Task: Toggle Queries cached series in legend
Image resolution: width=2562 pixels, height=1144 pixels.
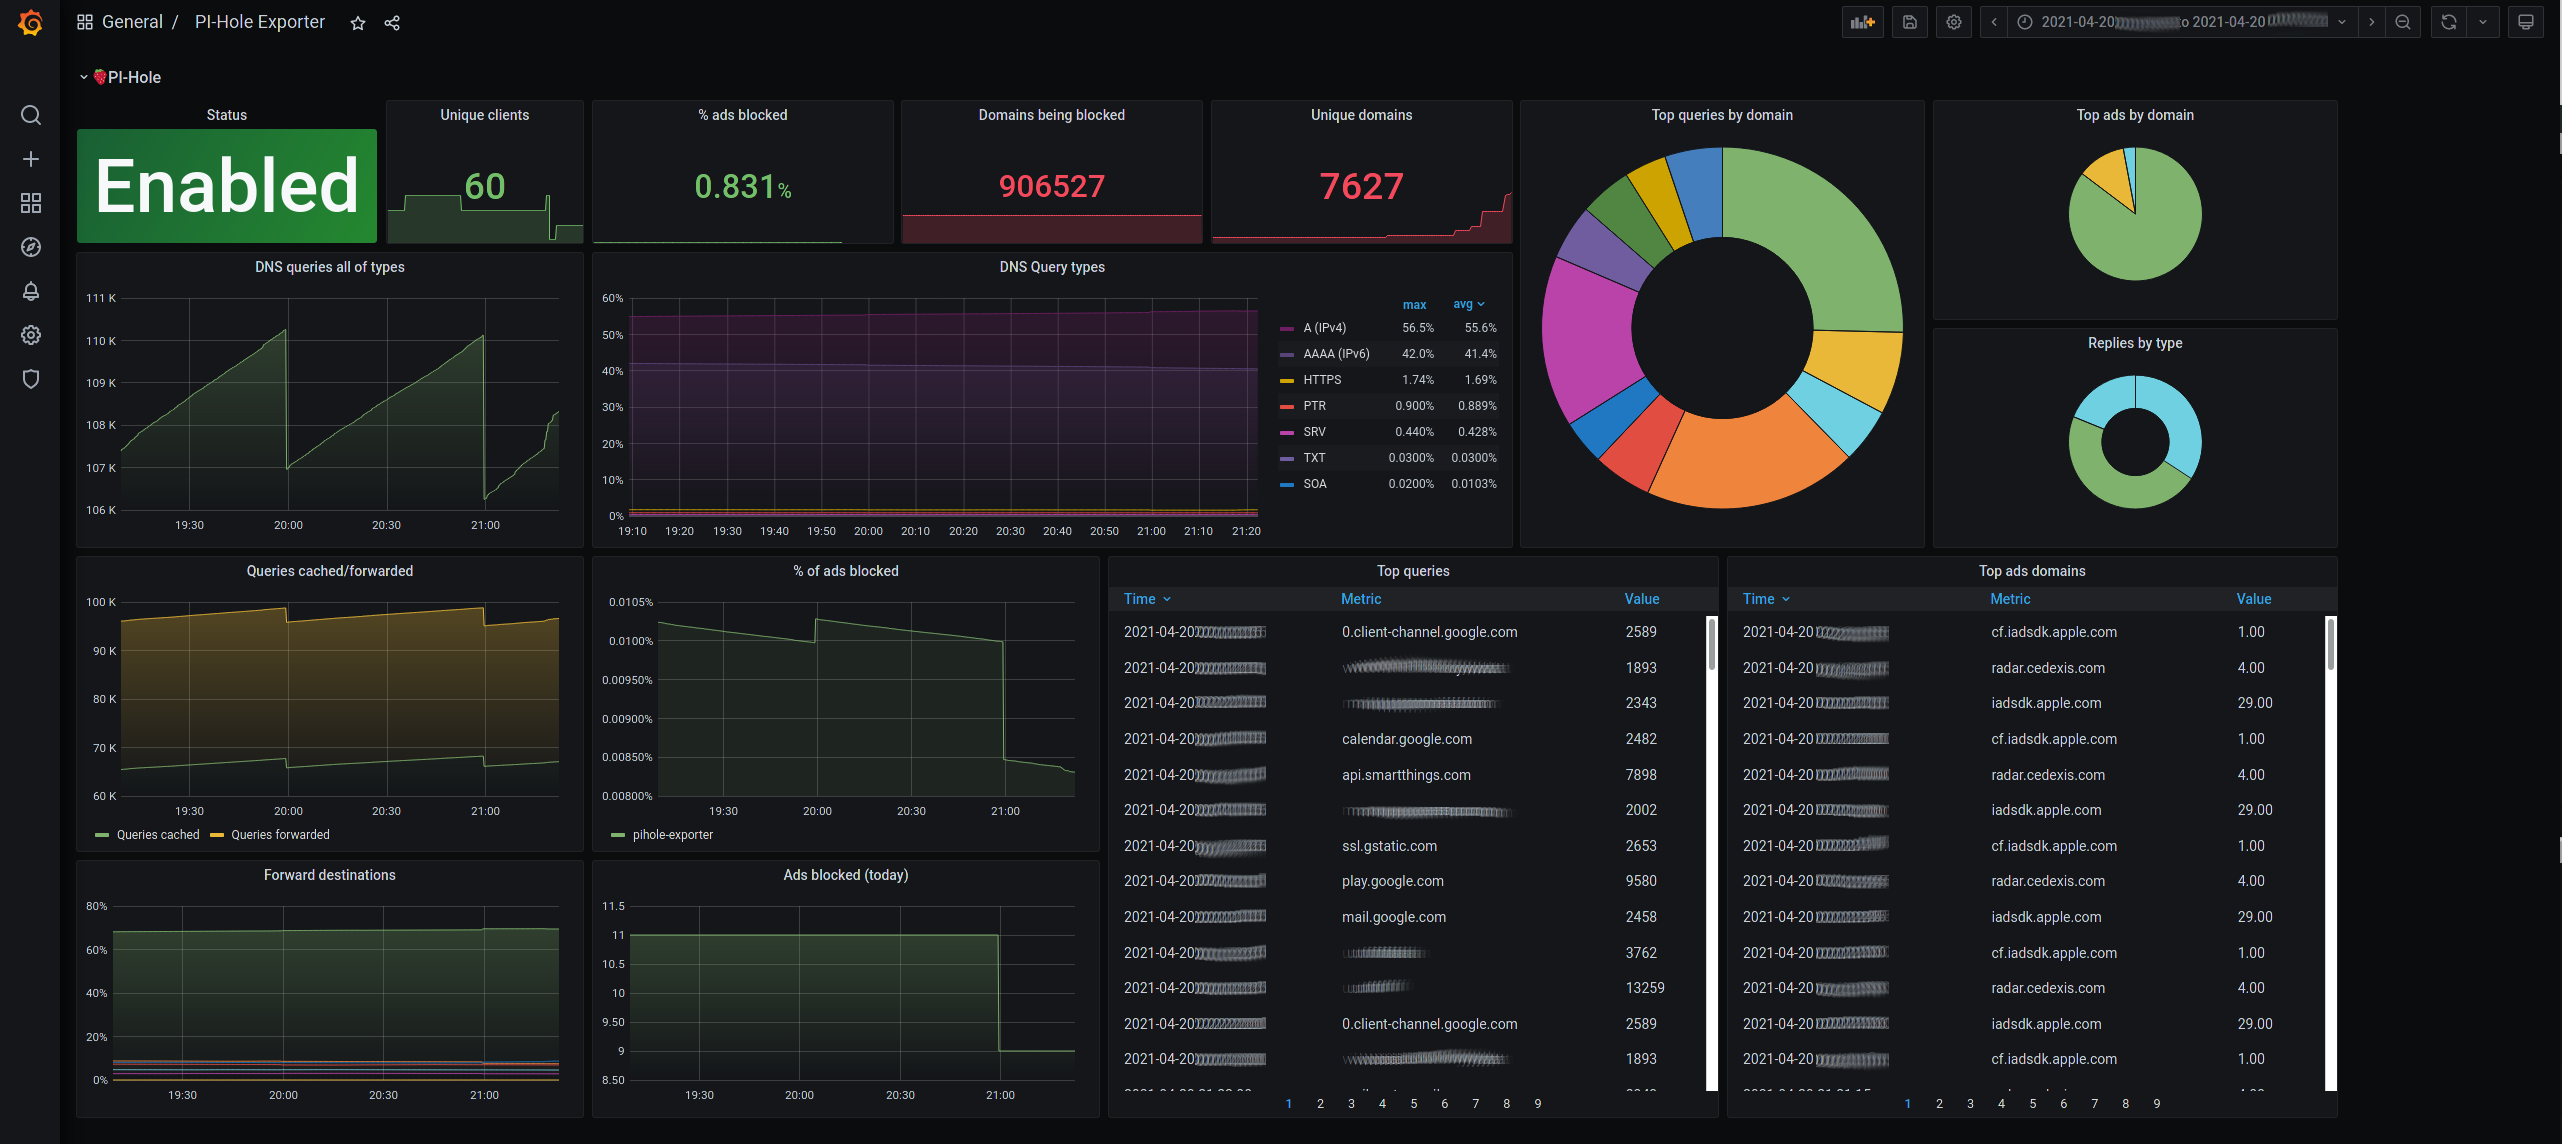Action: [x=157, y=835]
